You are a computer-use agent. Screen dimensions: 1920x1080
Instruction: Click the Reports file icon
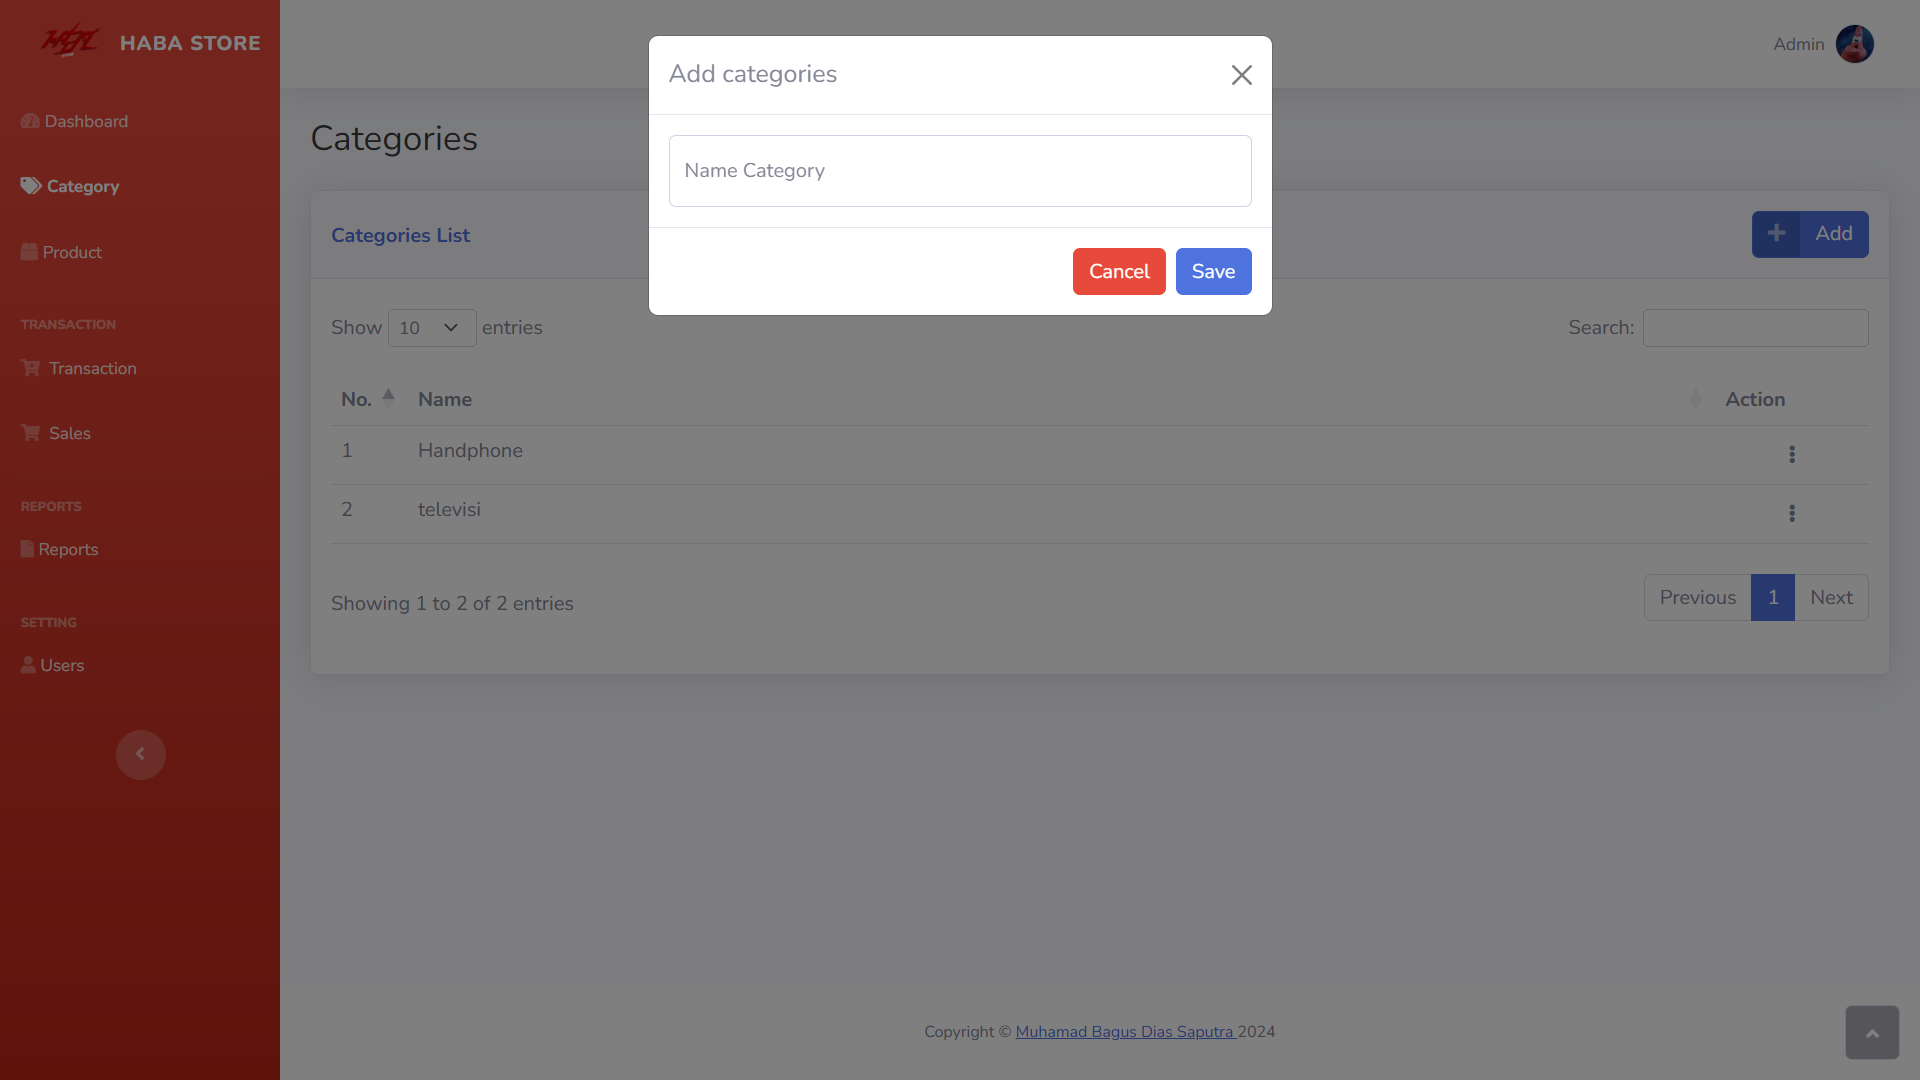click(27, 549)
